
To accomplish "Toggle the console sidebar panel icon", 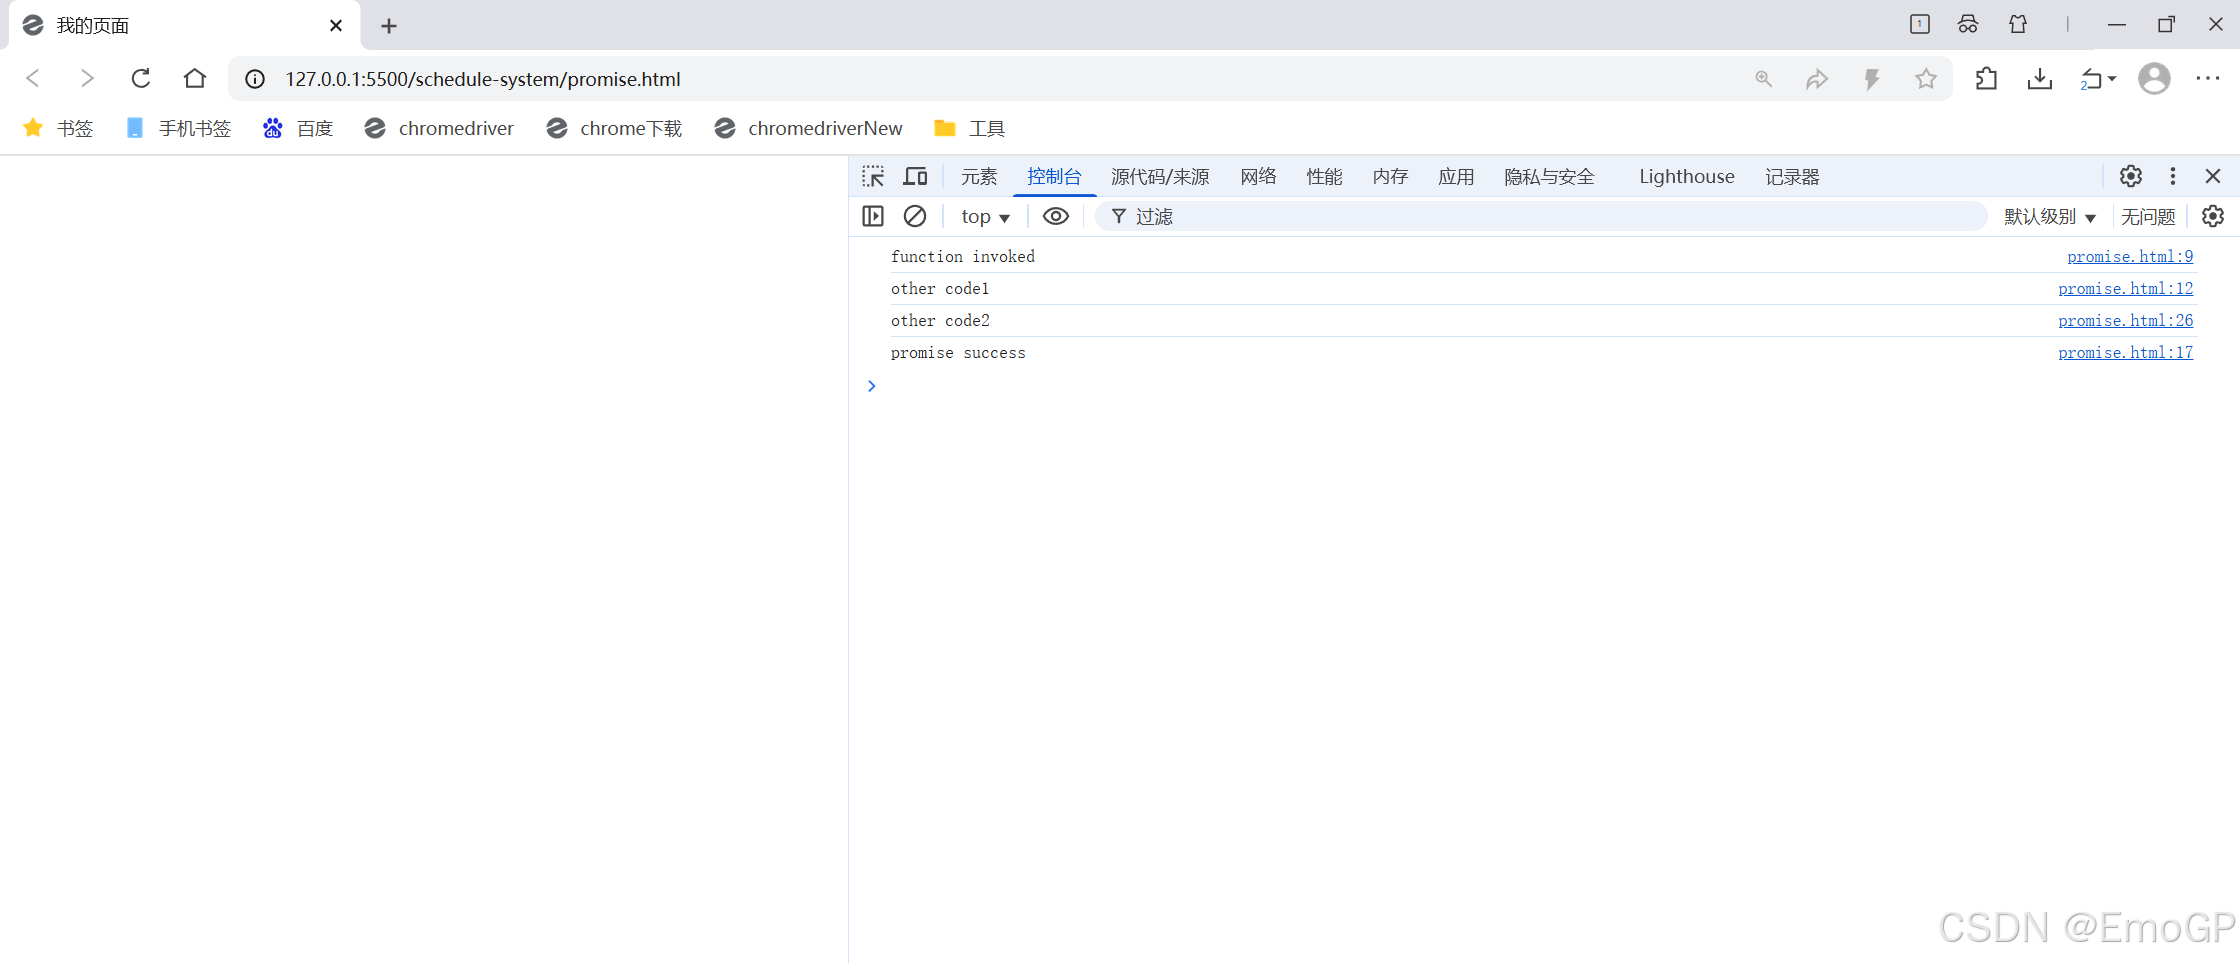I will (873, 216).
